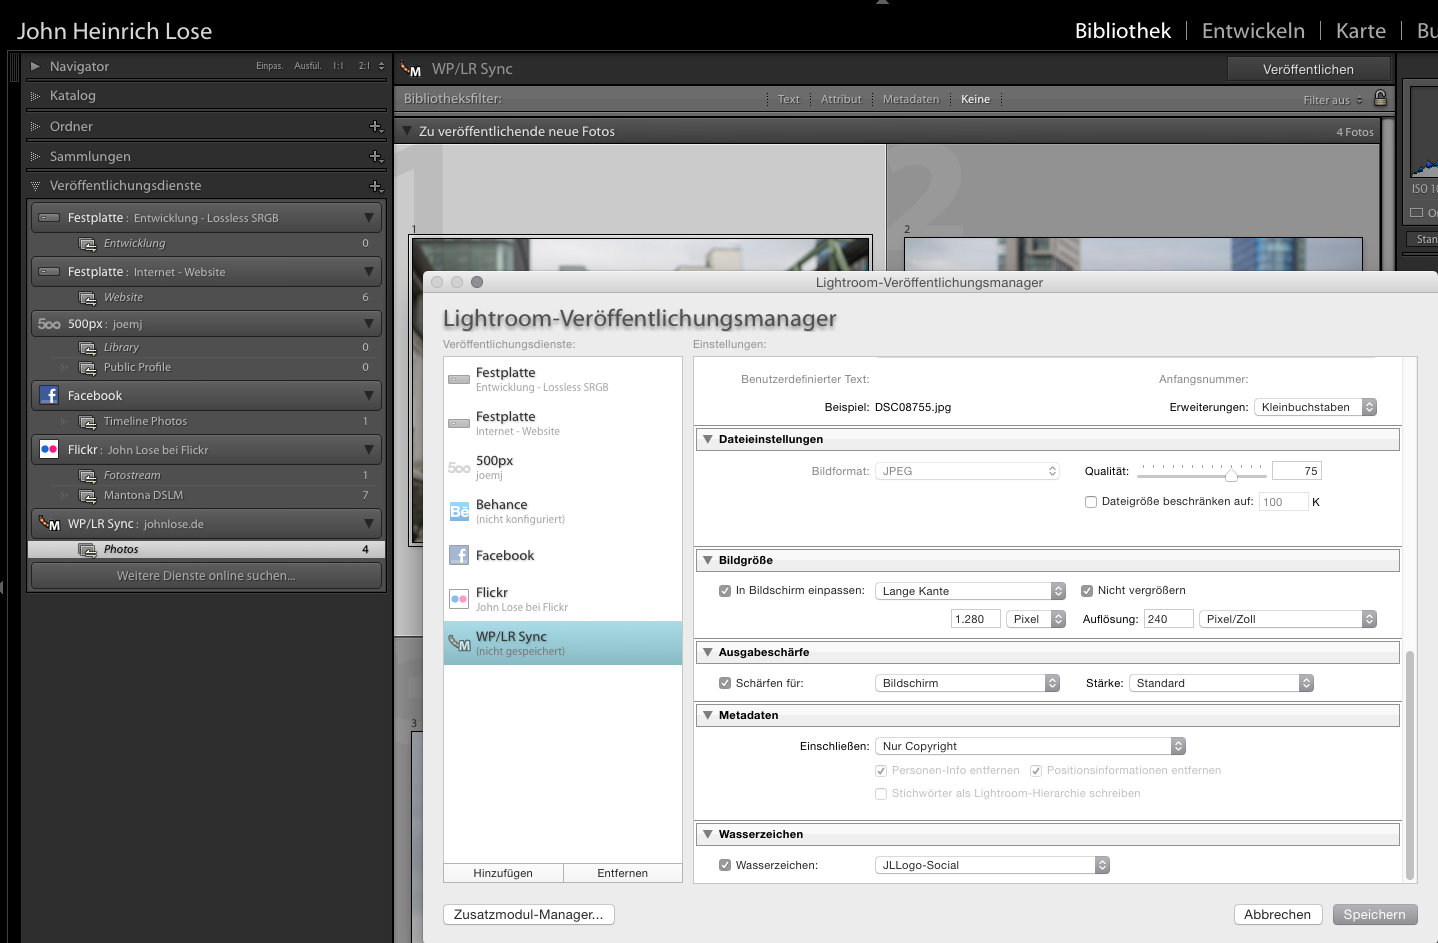Screen dimensions: 1438x943
Task: Open the Lange Kante dropdown
Action: point(970,591)
